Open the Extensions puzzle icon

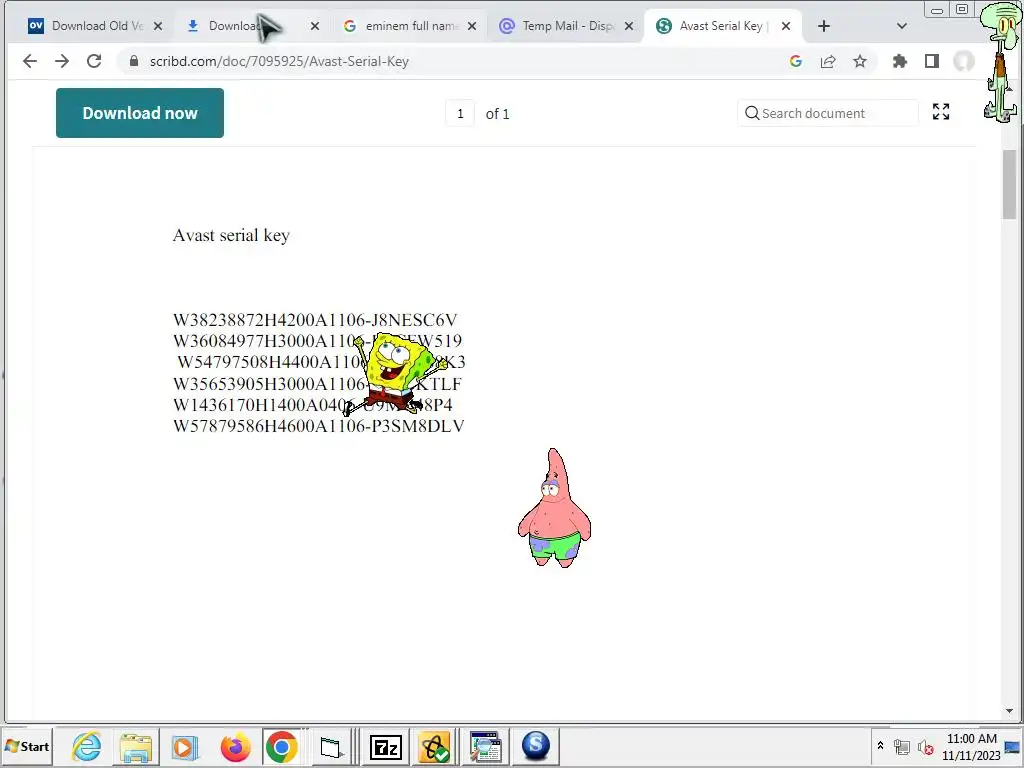tap(900, 61)
